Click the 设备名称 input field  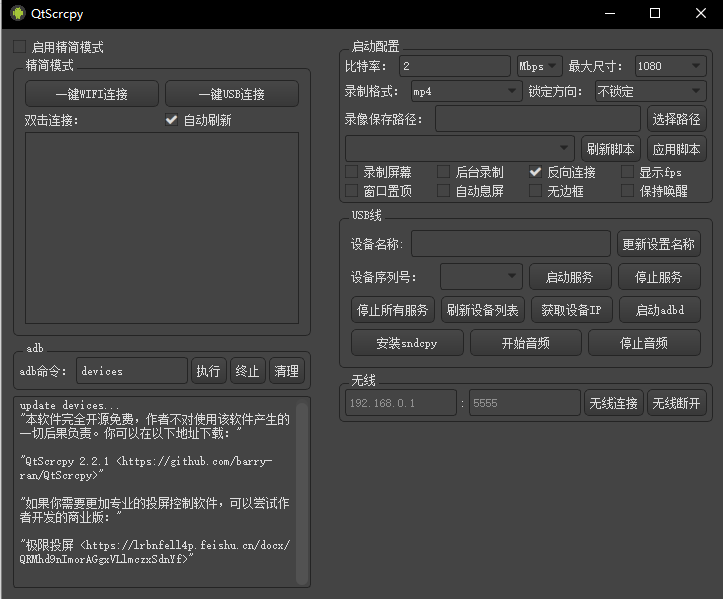pyautogui.click(x=511, y=243)
